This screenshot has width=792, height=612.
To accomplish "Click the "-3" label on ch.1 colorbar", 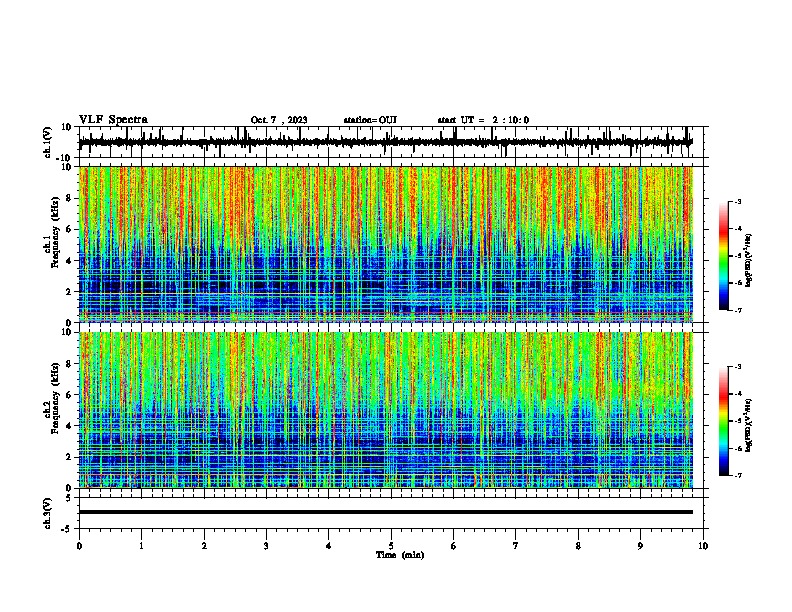I will [737, 201].
